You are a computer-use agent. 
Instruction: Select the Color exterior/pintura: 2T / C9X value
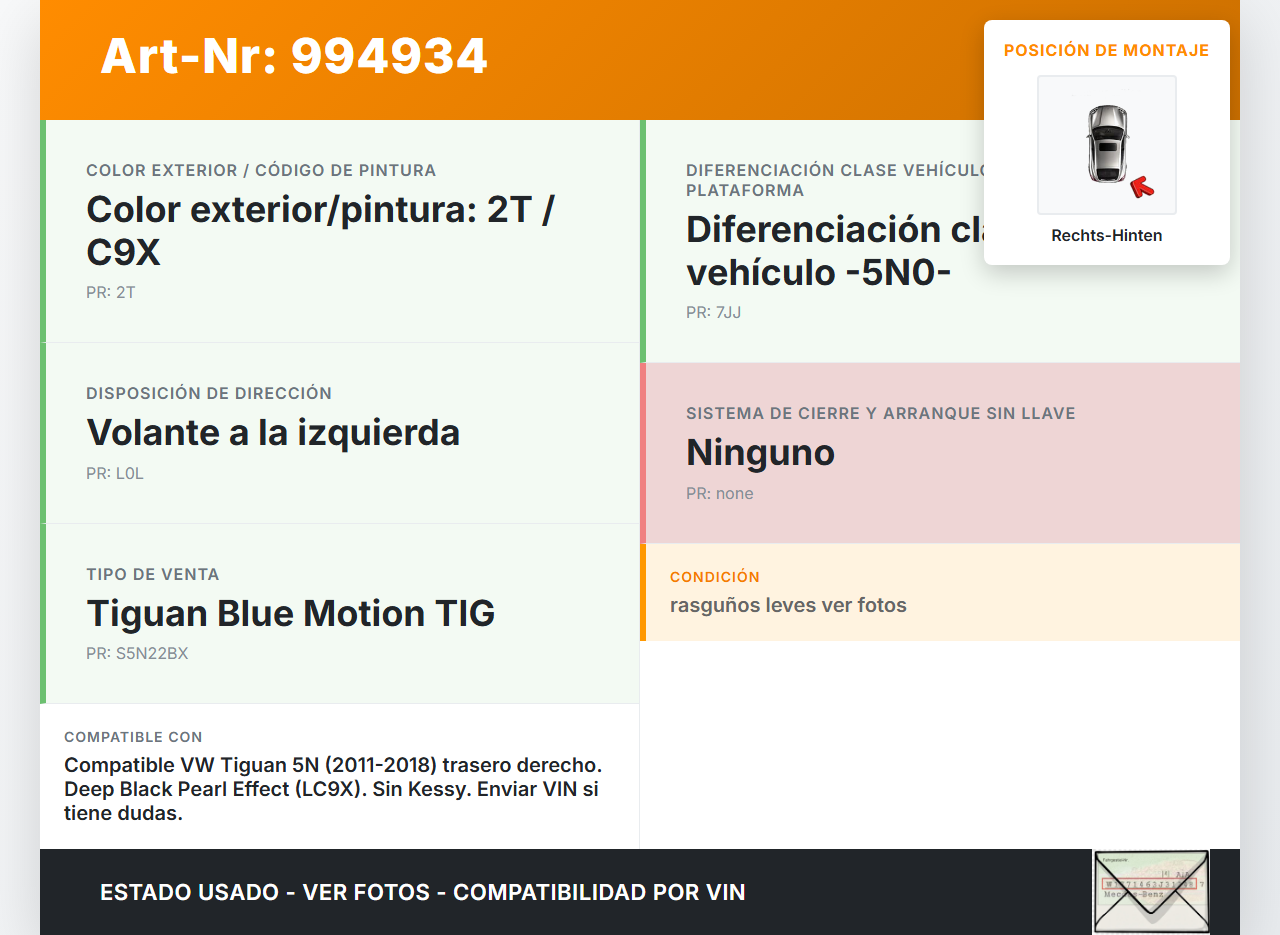click(321, 231)
